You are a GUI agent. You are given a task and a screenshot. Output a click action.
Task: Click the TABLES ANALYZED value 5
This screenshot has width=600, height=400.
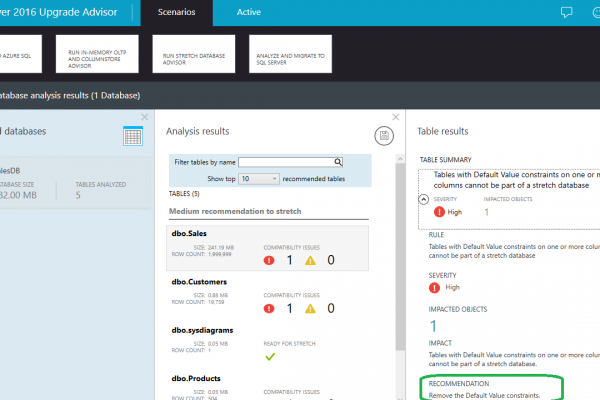(x=78, y=195)
